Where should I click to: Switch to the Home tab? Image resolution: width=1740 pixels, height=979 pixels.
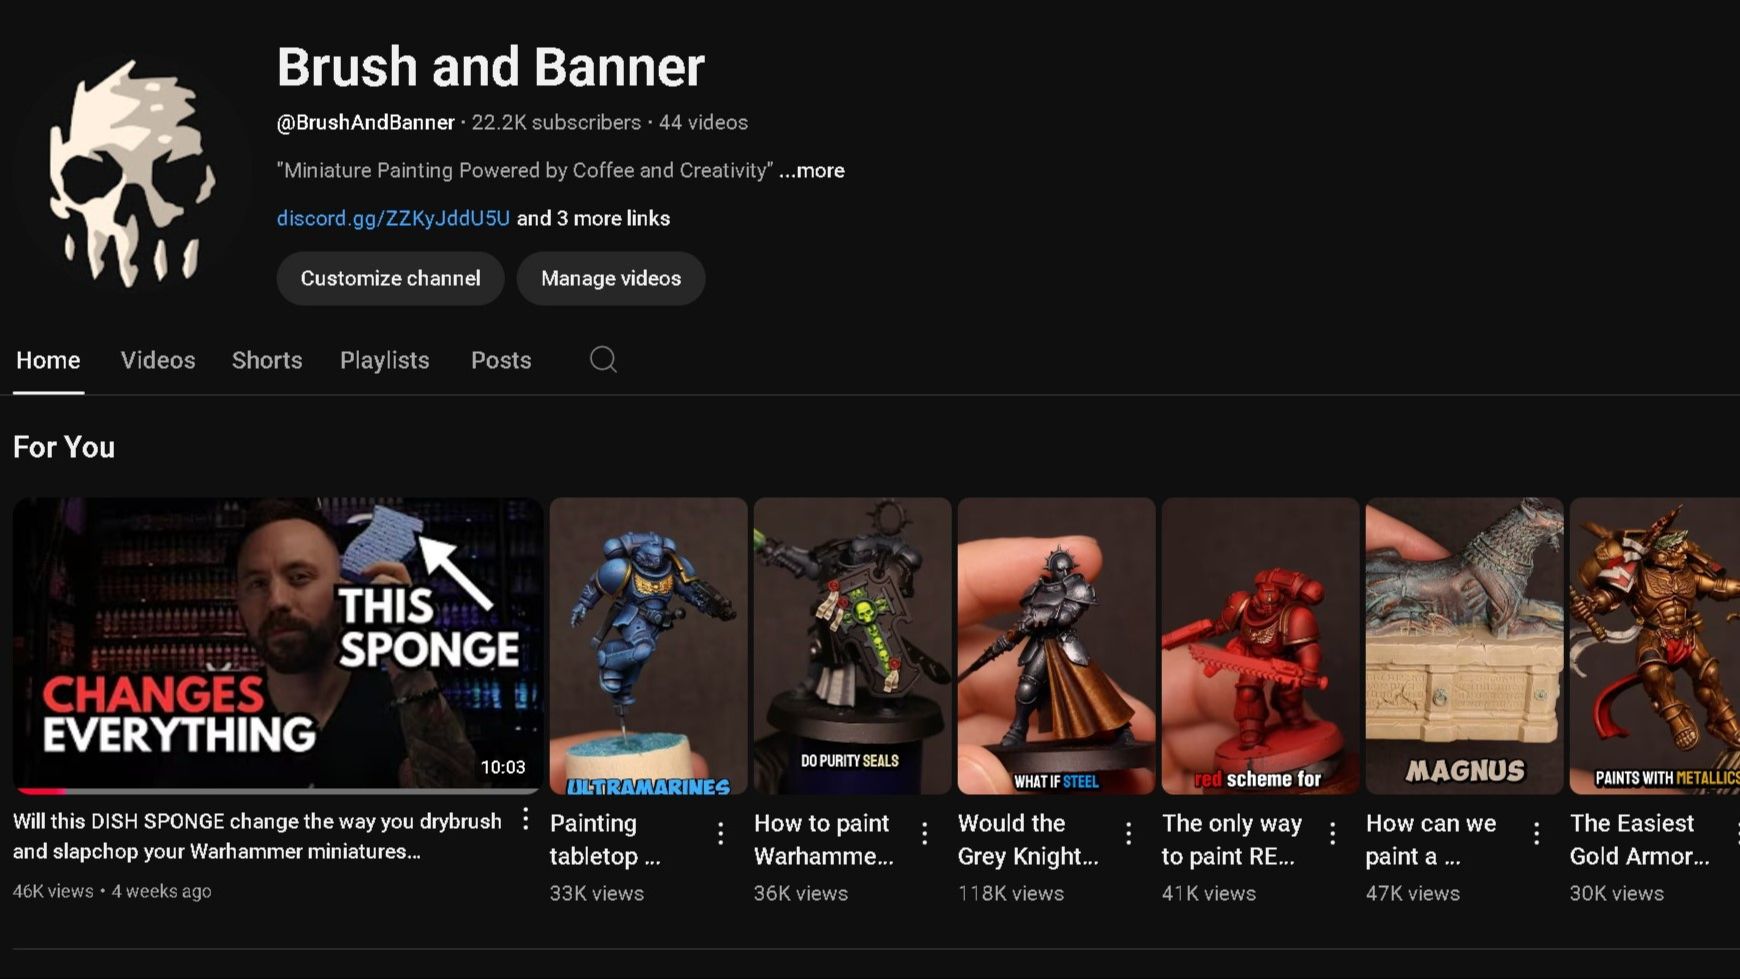(x=48, y=361)
